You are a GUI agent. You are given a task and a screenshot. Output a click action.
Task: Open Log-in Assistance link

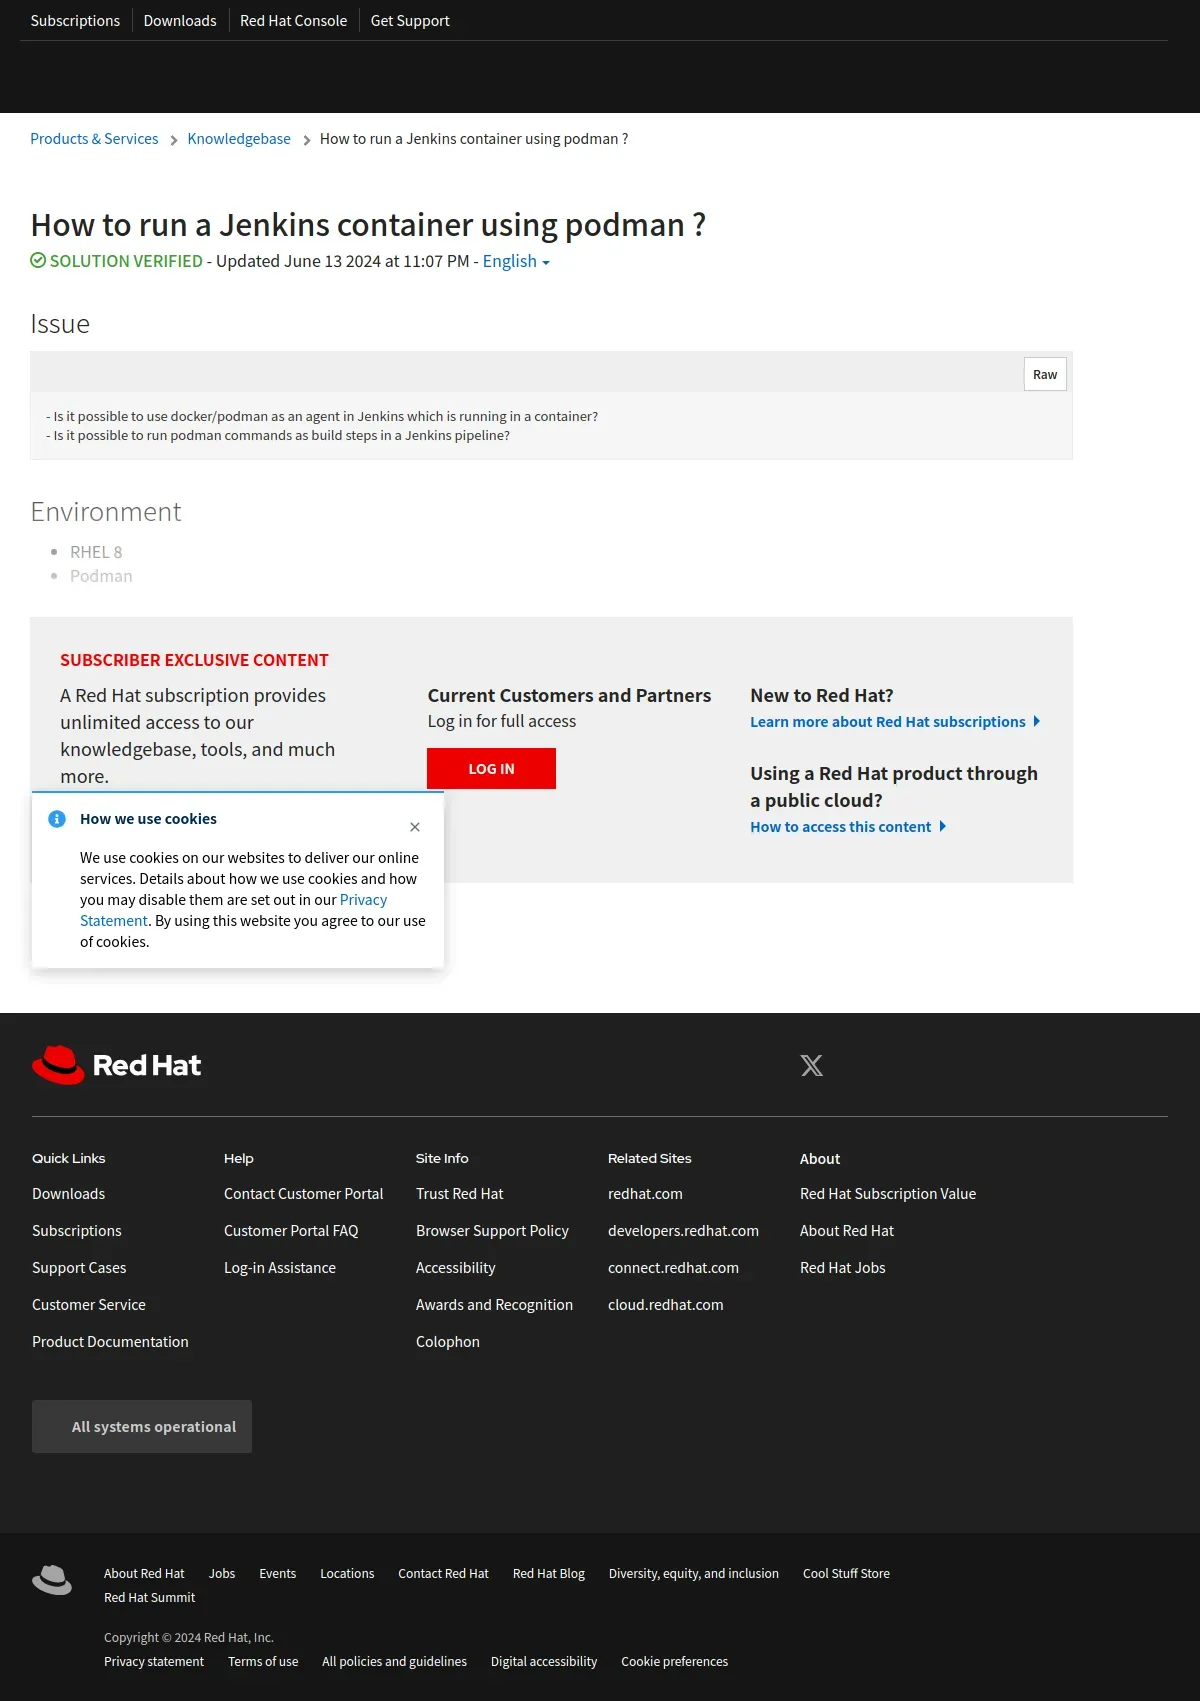point(280,1268)
